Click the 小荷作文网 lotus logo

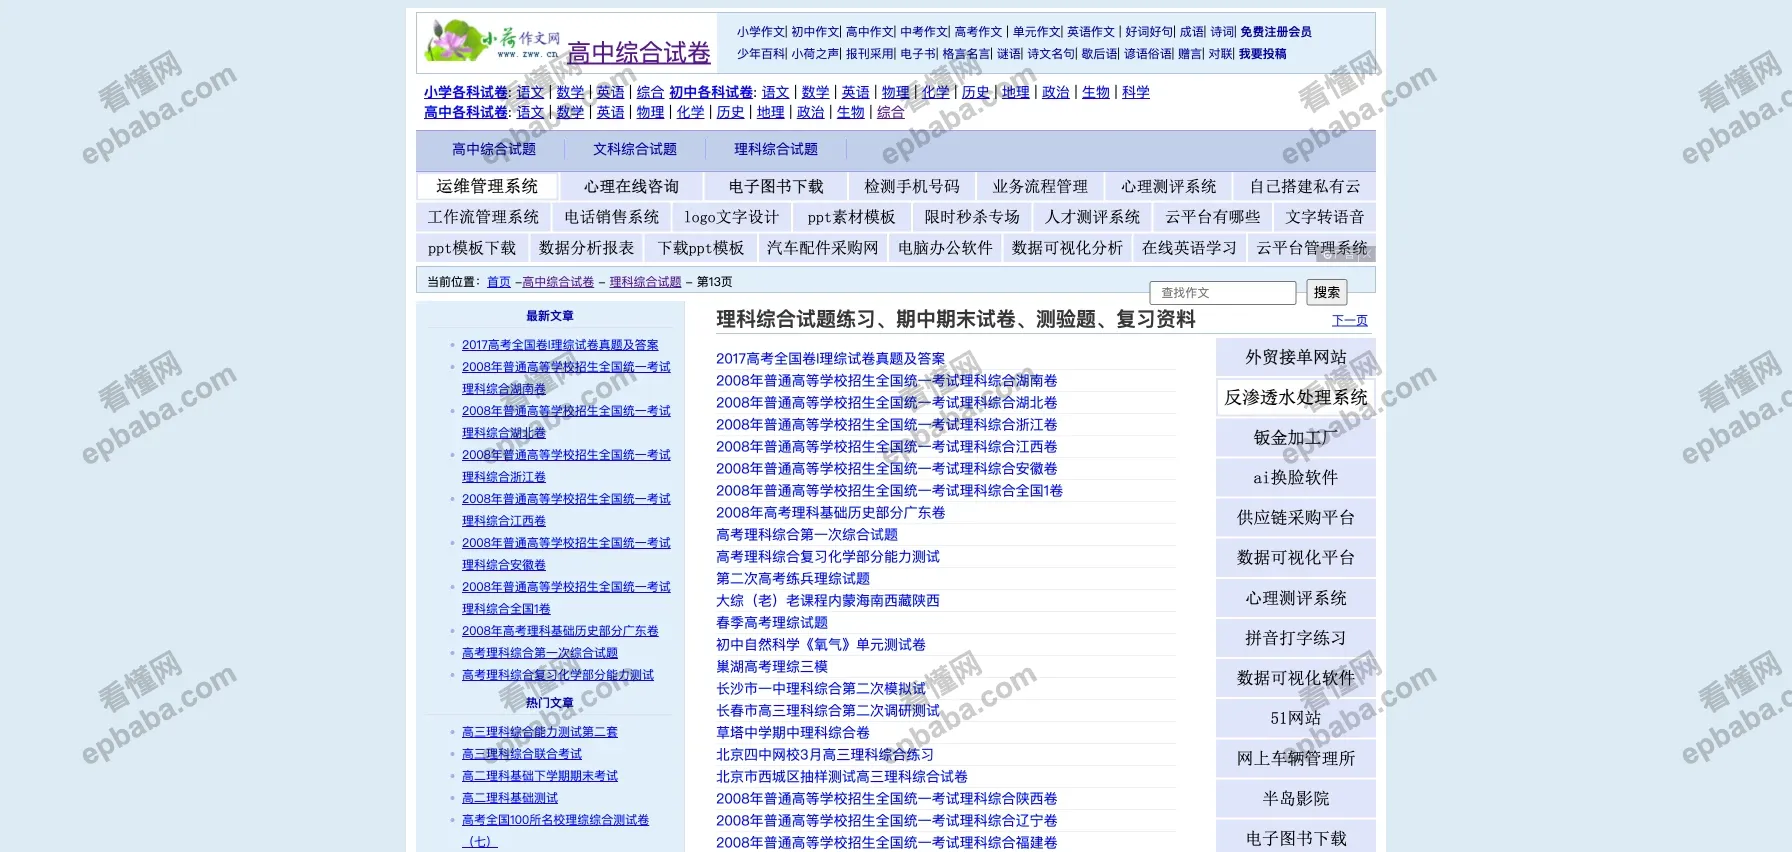[x=490, y=41]
